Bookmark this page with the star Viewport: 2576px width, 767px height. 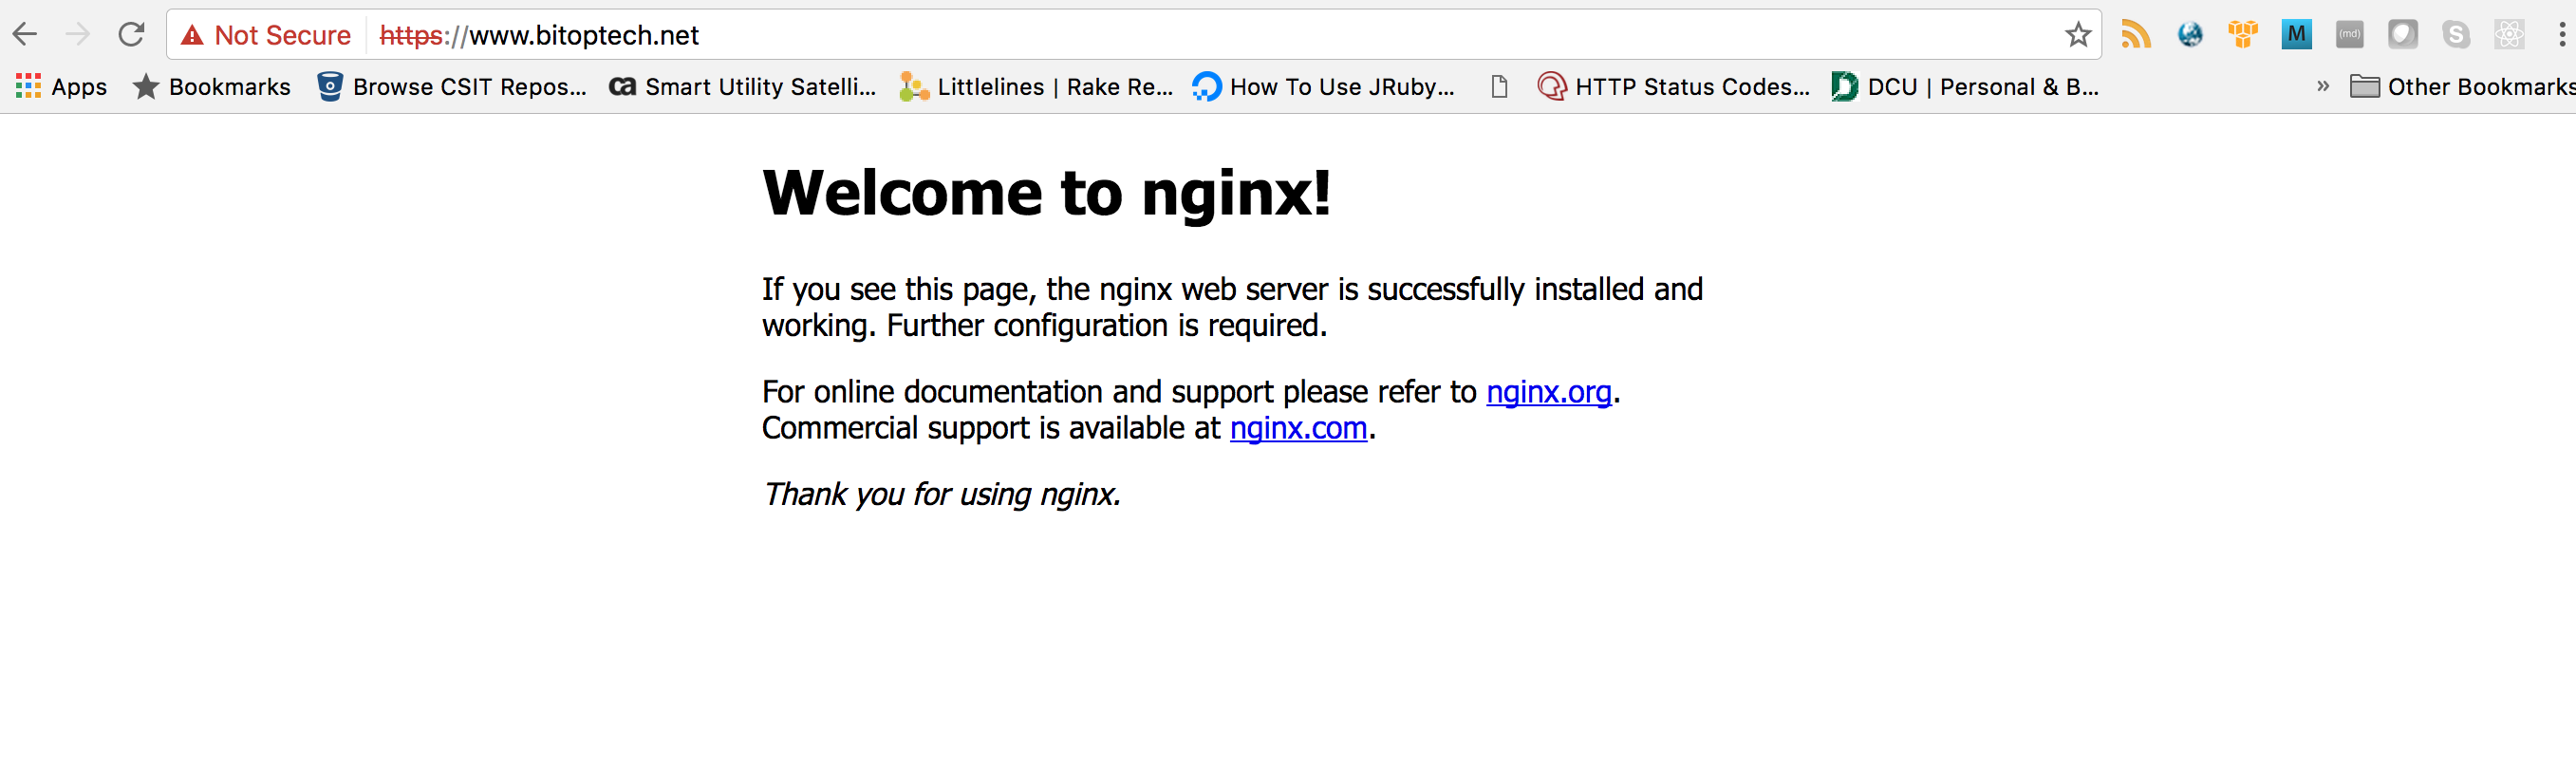(2077, 35)
